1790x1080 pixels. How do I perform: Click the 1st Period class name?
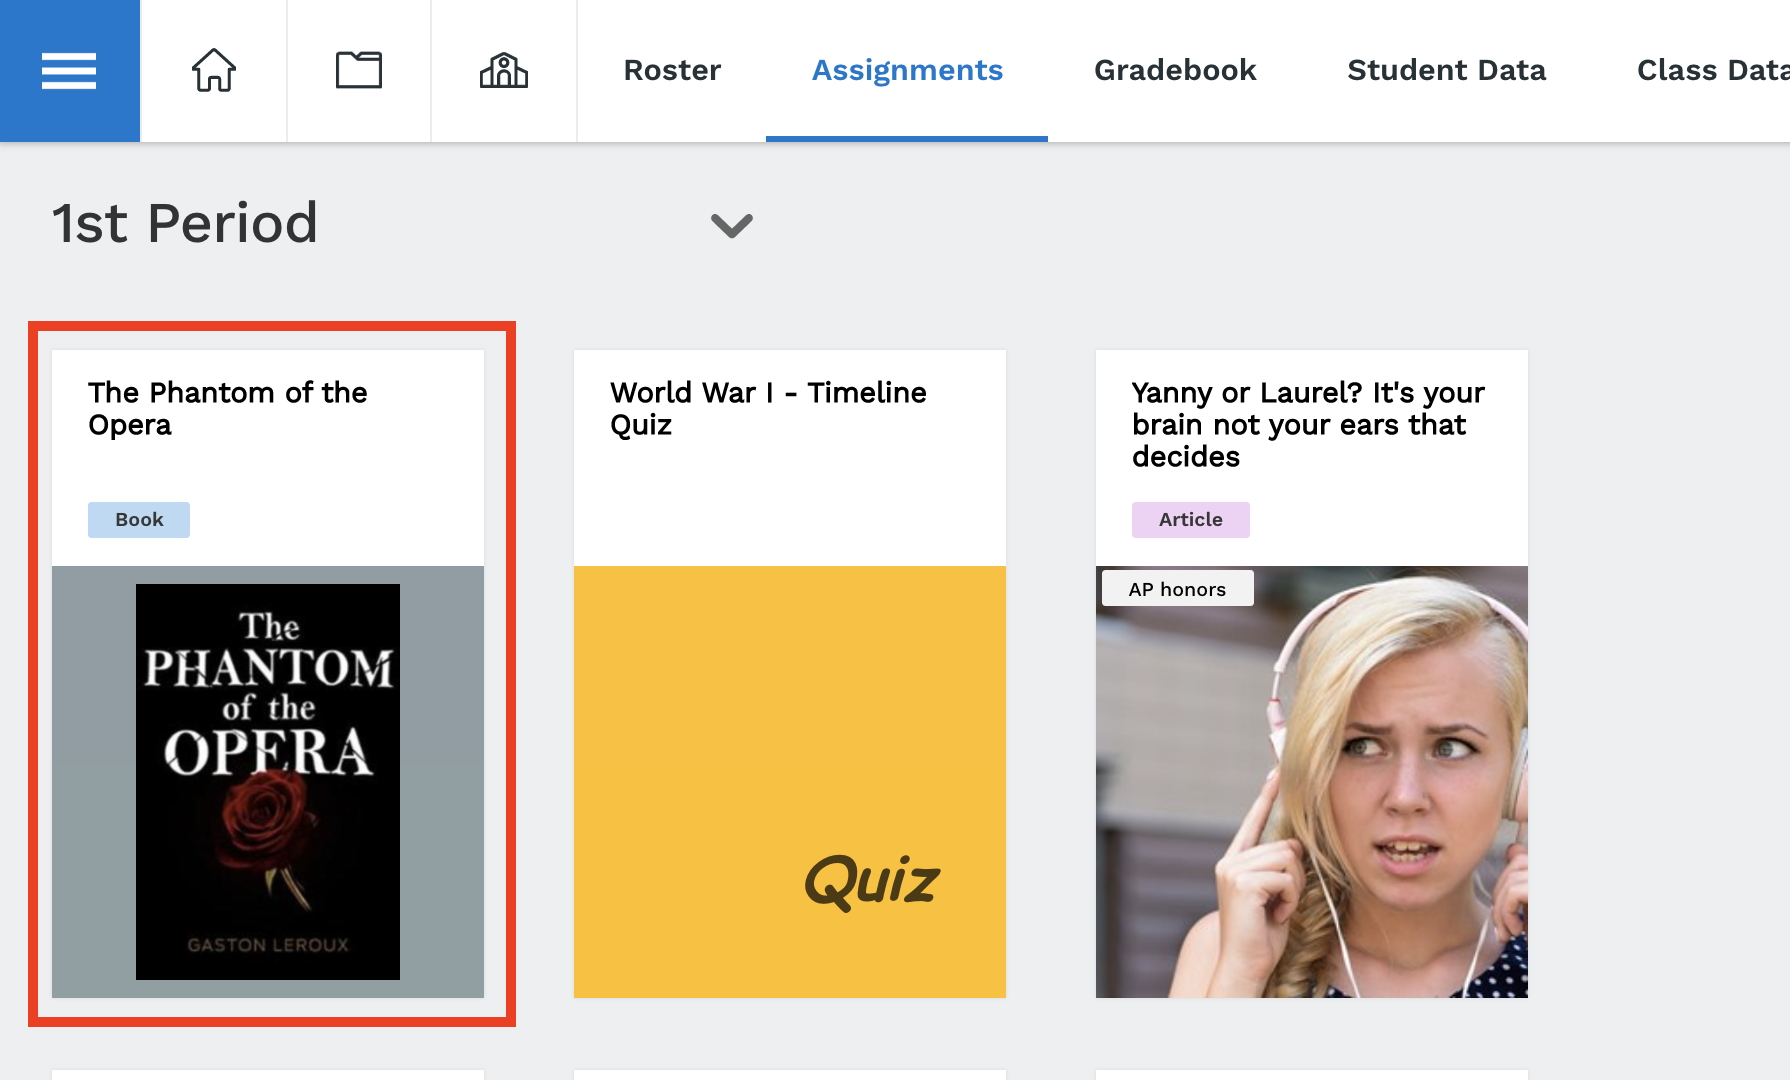click(x=185, y=223)
